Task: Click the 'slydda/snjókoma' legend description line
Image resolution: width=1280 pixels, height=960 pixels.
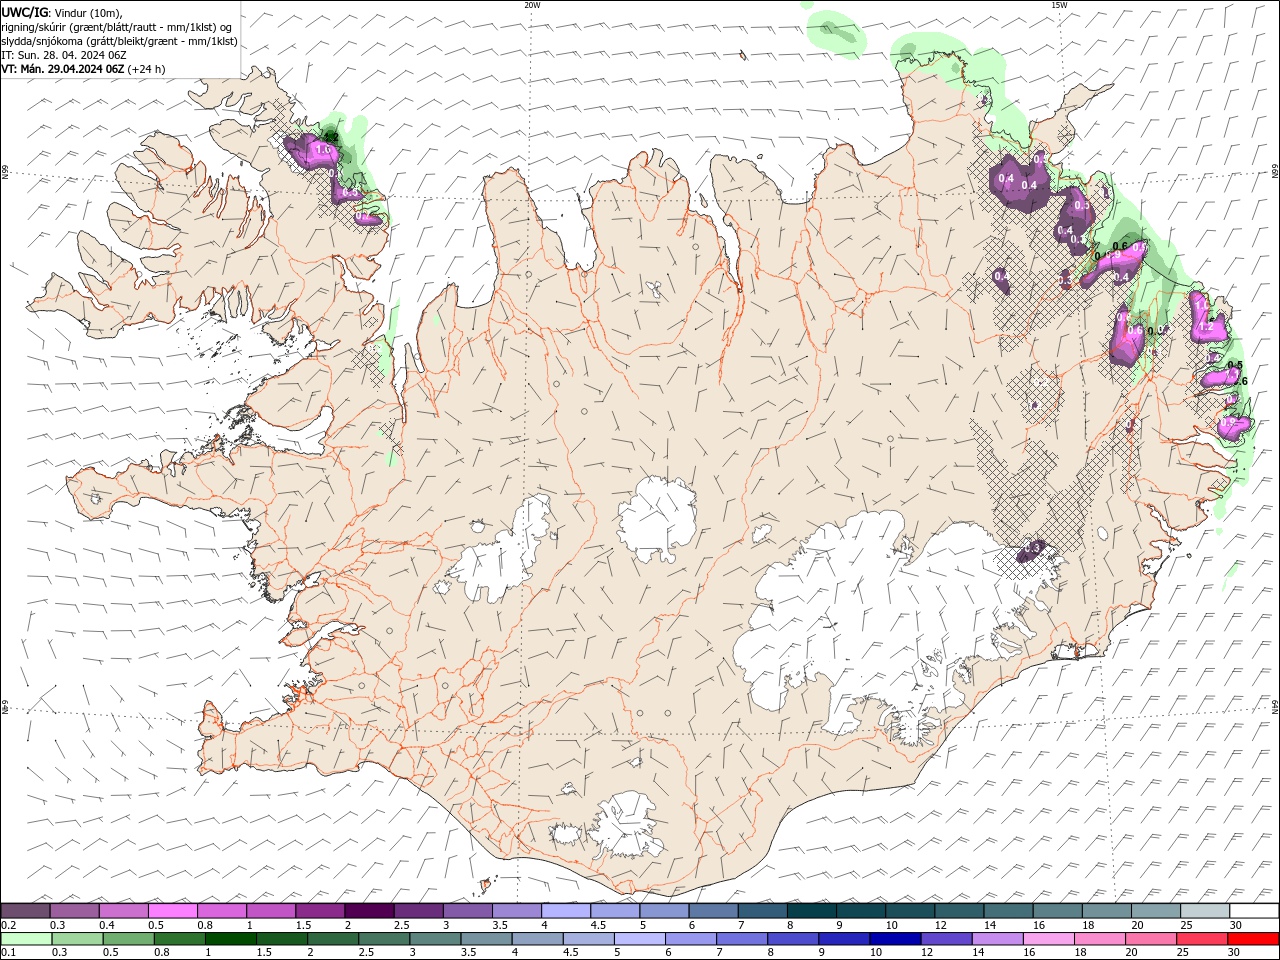Action: click(119, 41)
